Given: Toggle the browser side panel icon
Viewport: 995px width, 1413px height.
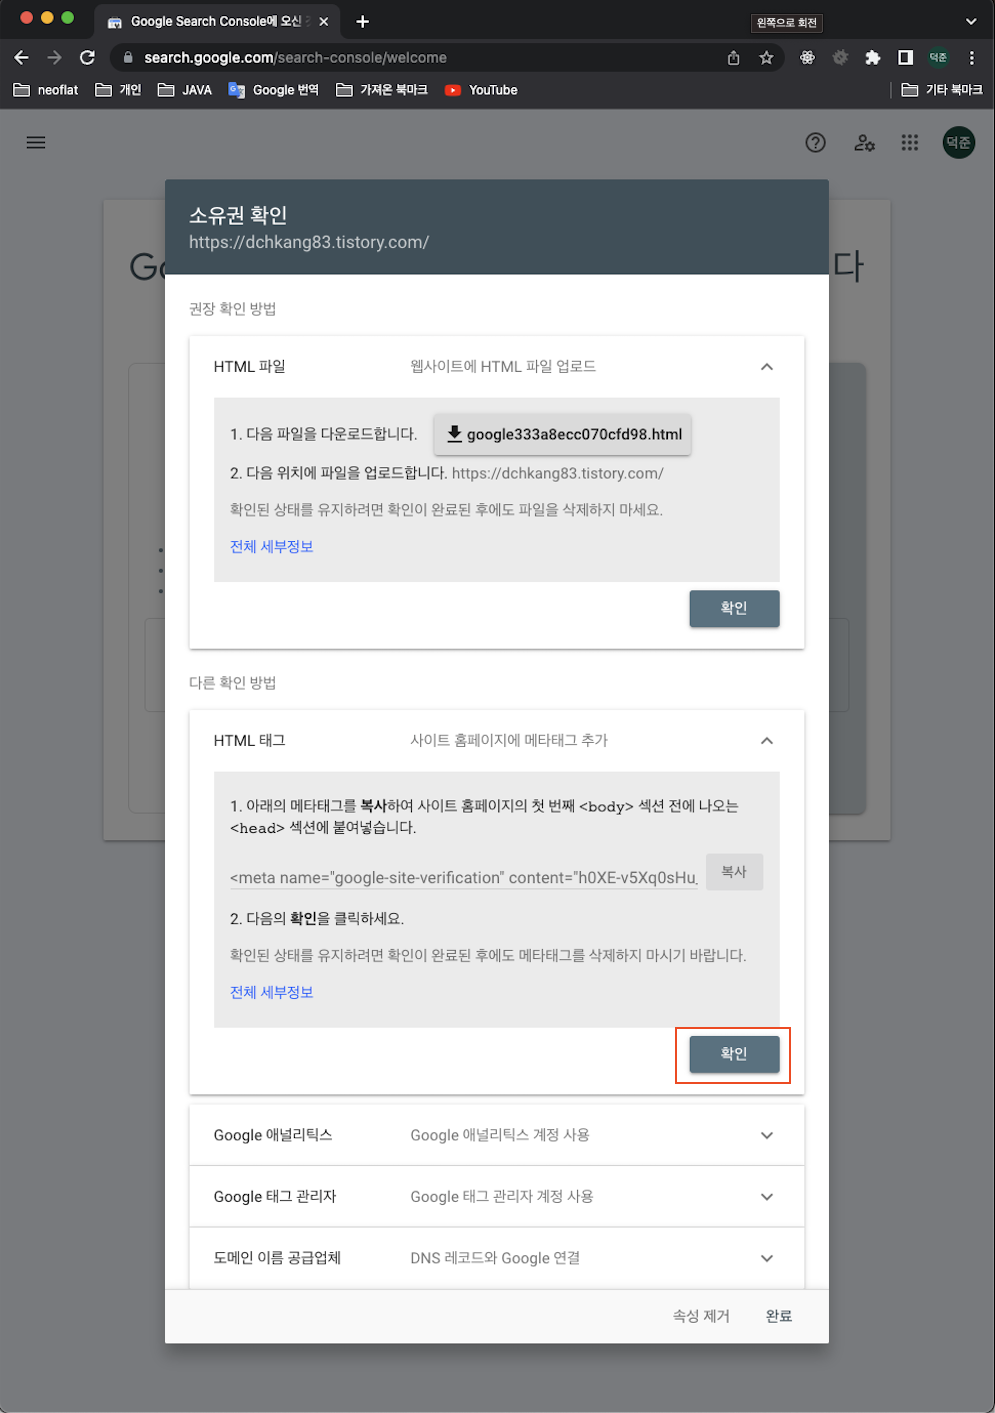Looking at the screenshot, I should [x=905, y=58].
